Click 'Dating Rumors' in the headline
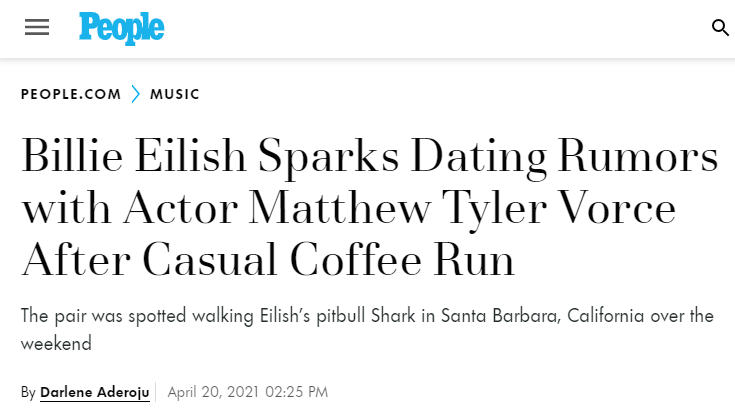 [x=564, y=157]
